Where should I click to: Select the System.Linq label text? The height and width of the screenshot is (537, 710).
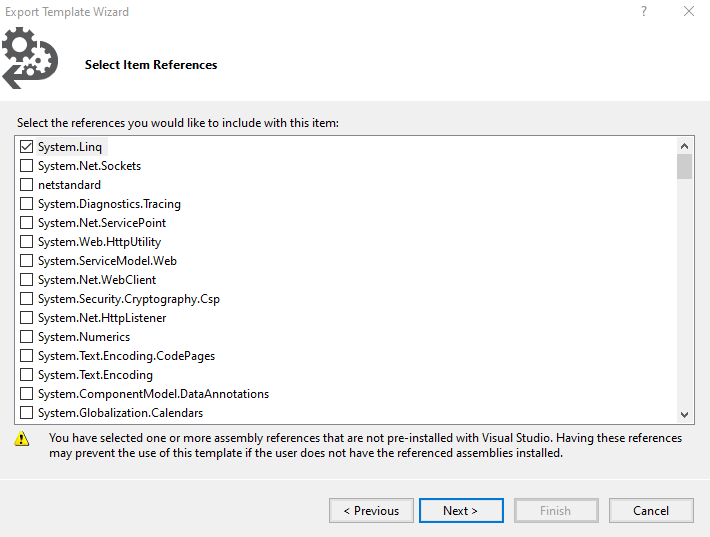pos(70,147)
